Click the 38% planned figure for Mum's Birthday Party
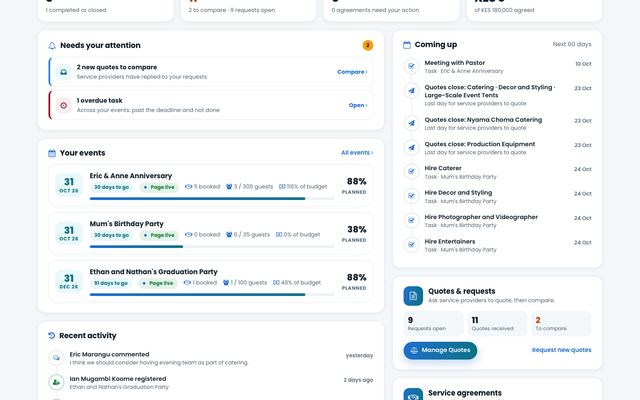The height and width of the screenshot is (400, 640). (356, 229)
